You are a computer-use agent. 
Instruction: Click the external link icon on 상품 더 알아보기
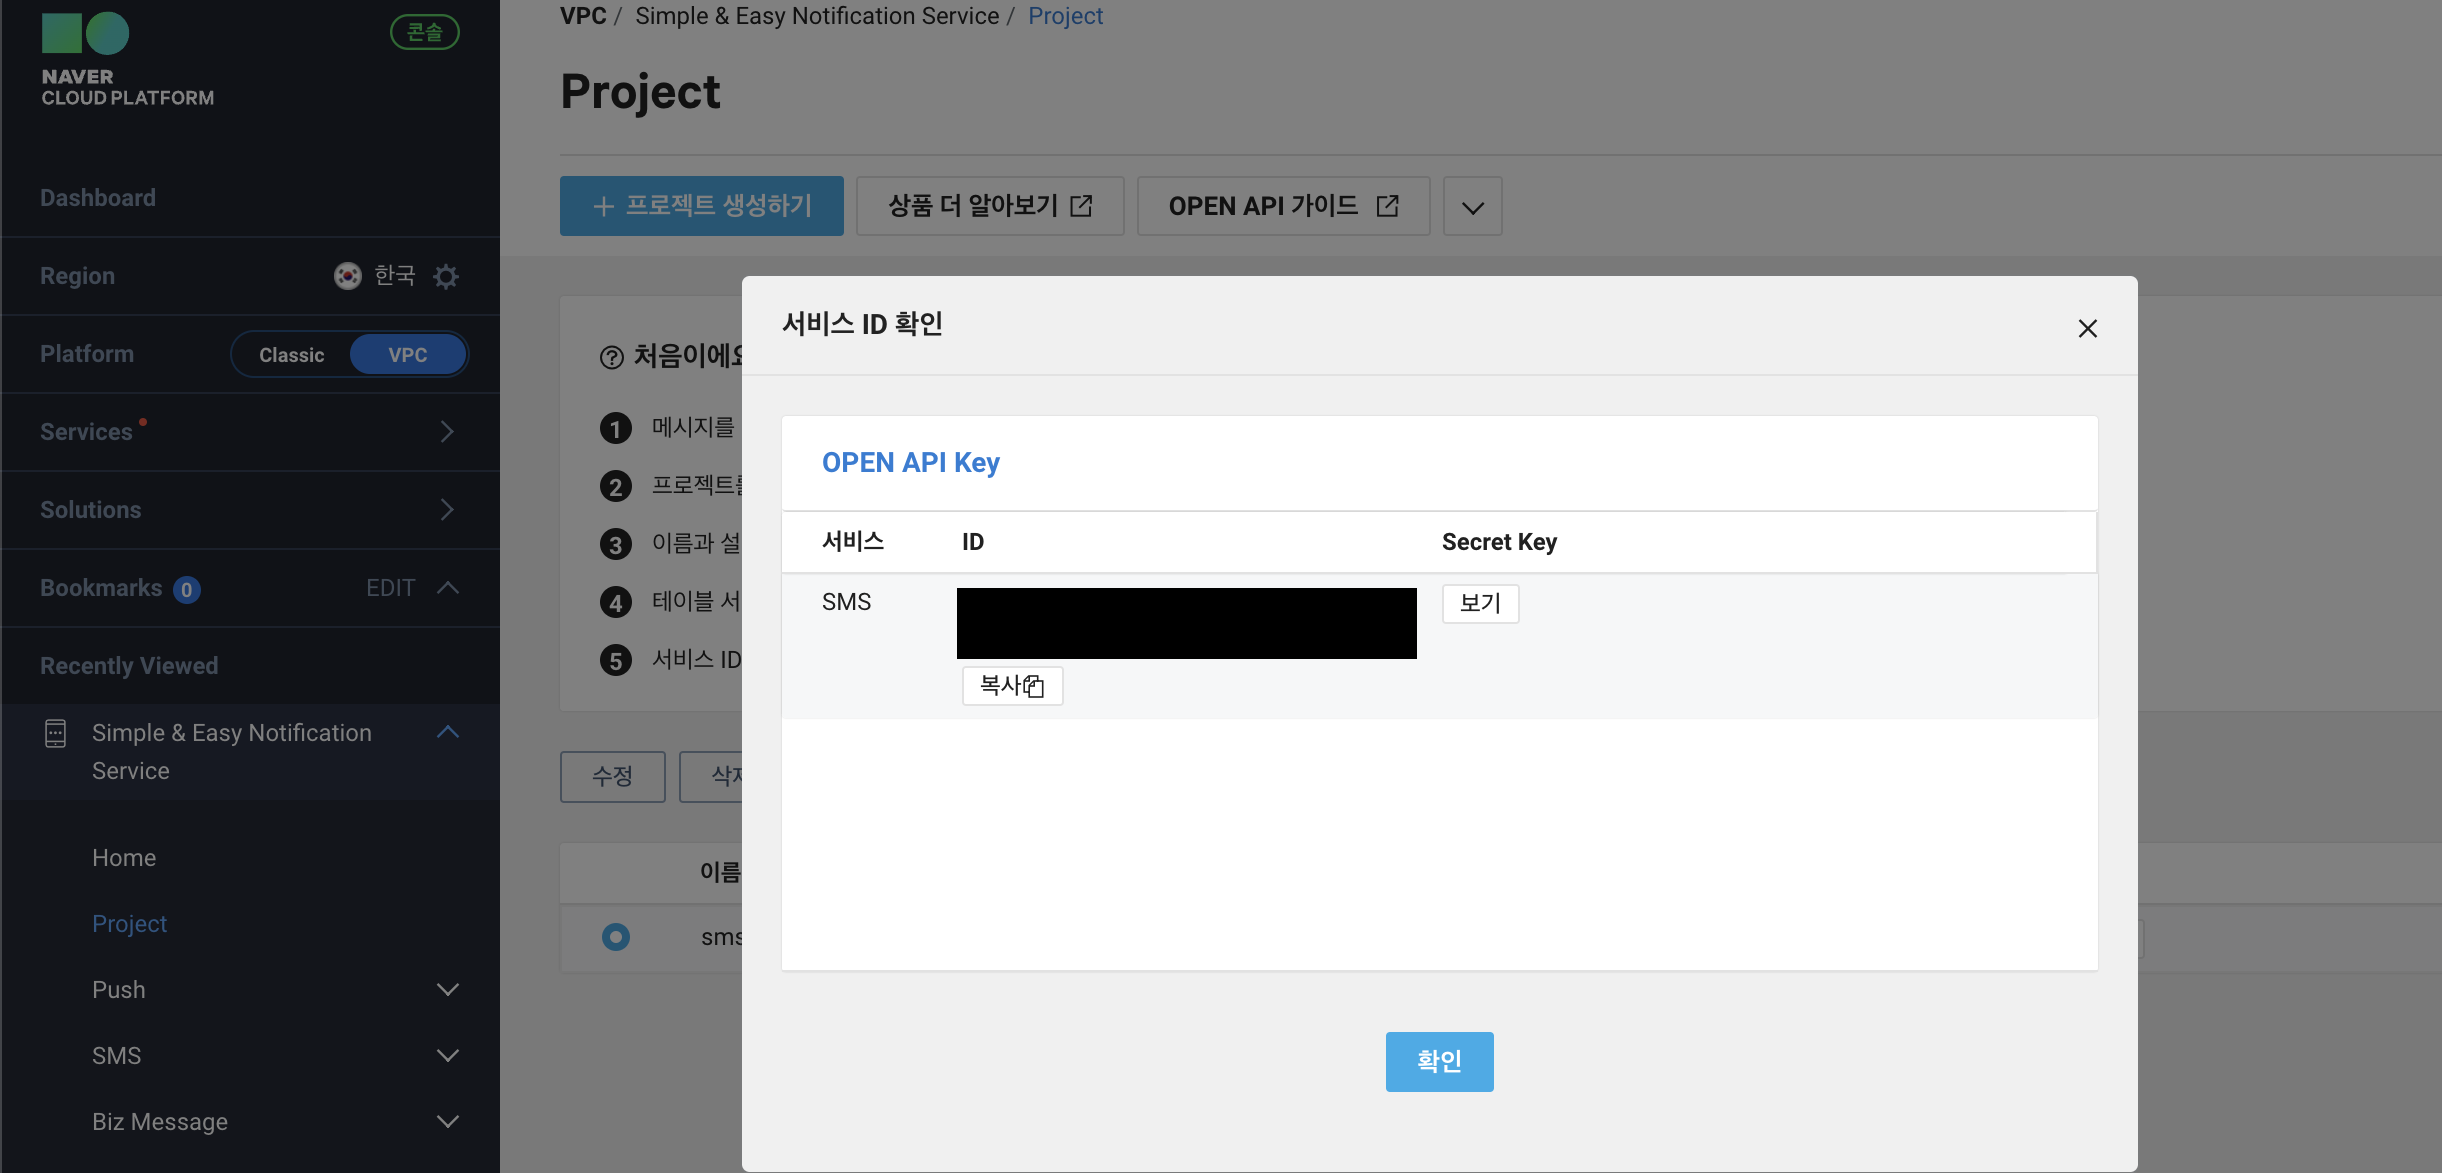pos(1081,204)
